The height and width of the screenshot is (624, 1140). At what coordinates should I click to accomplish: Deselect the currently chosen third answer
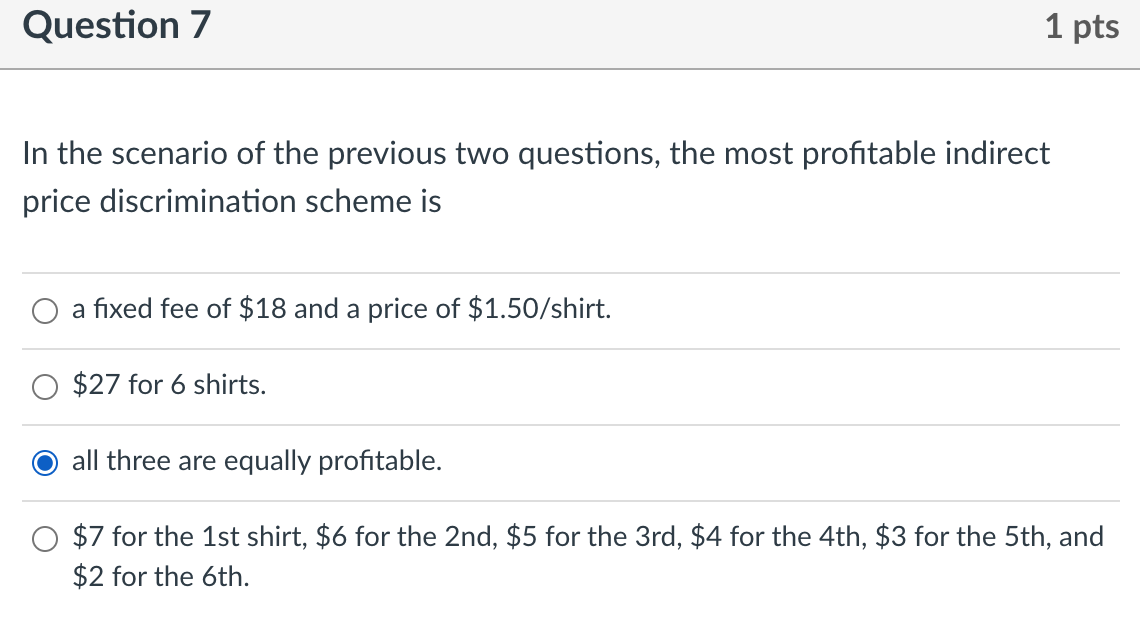[44, 462]
